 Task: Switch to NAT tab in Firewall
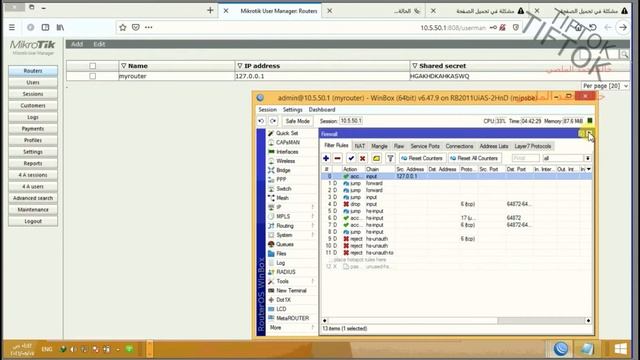(x=360, y=146)
